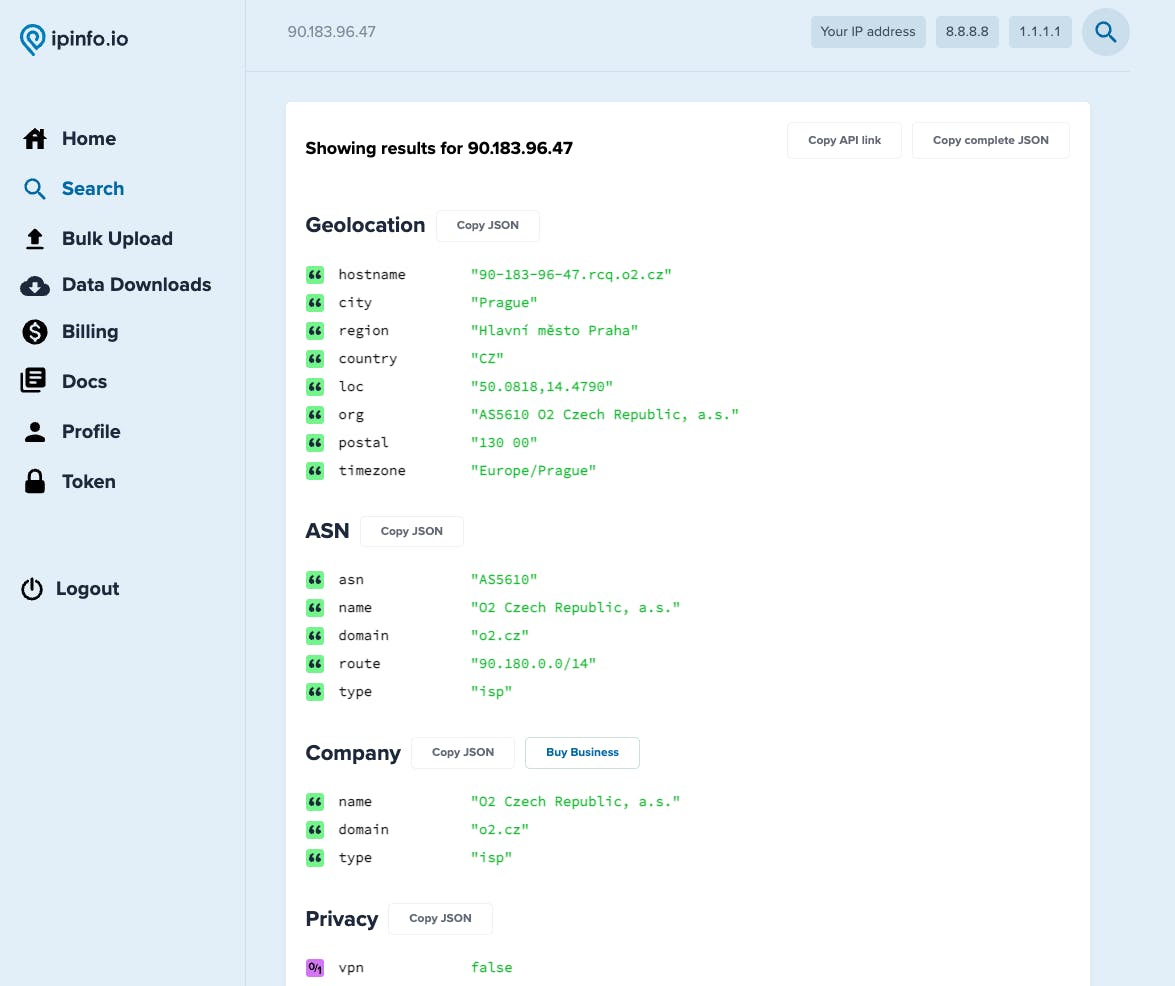Click the Billing dollar icon
The width and height of the screenshot is (1175, 986).
pos(34,332)
